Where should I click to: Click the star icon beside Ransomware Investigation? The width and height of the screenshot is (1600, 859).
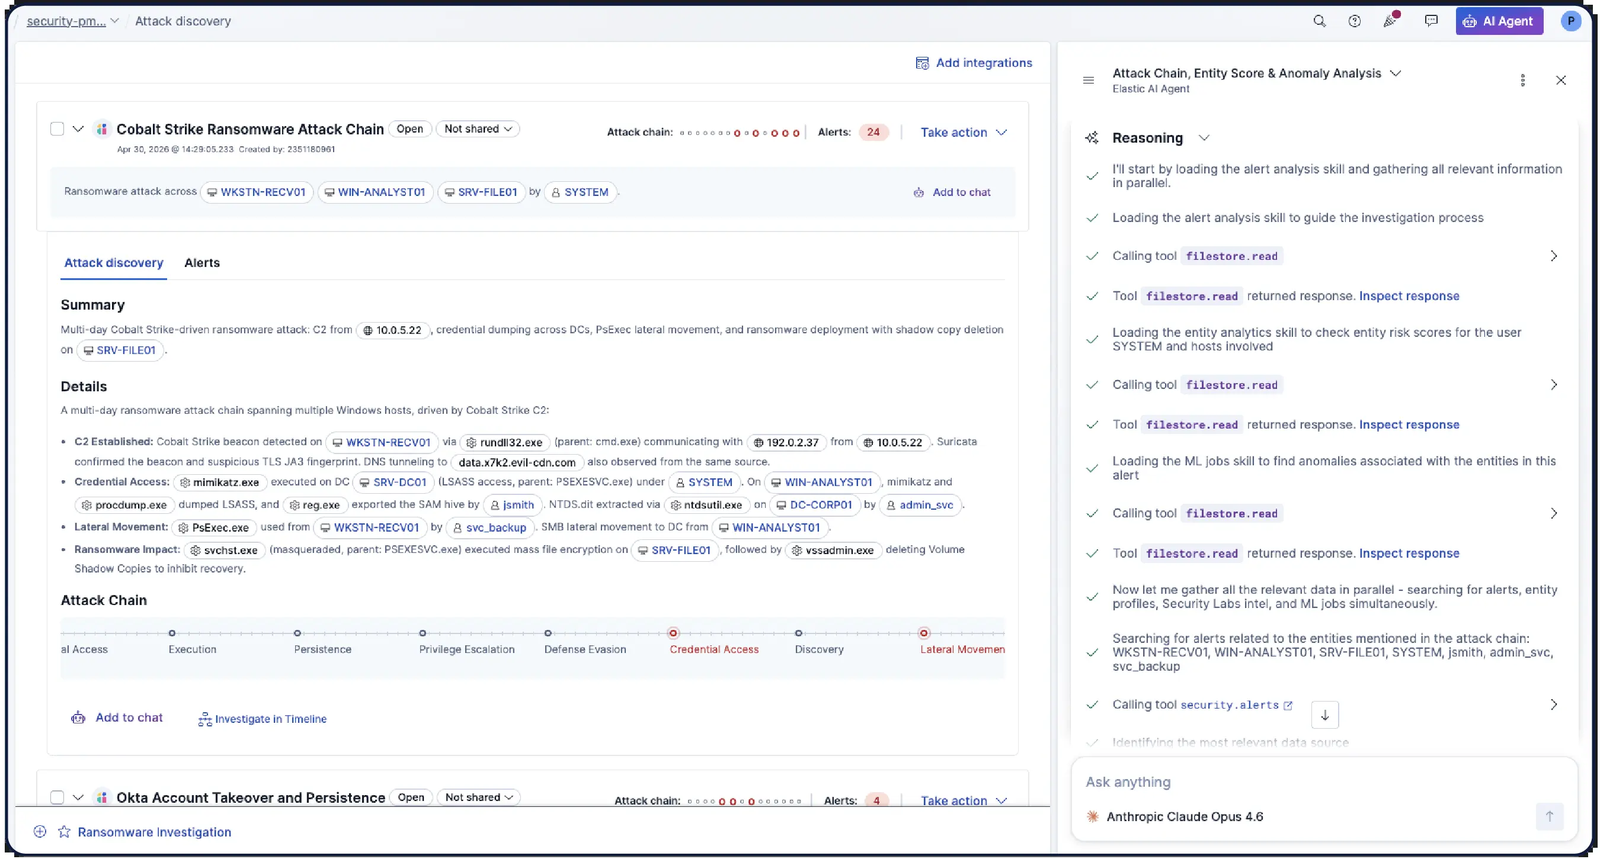(64, 832)
